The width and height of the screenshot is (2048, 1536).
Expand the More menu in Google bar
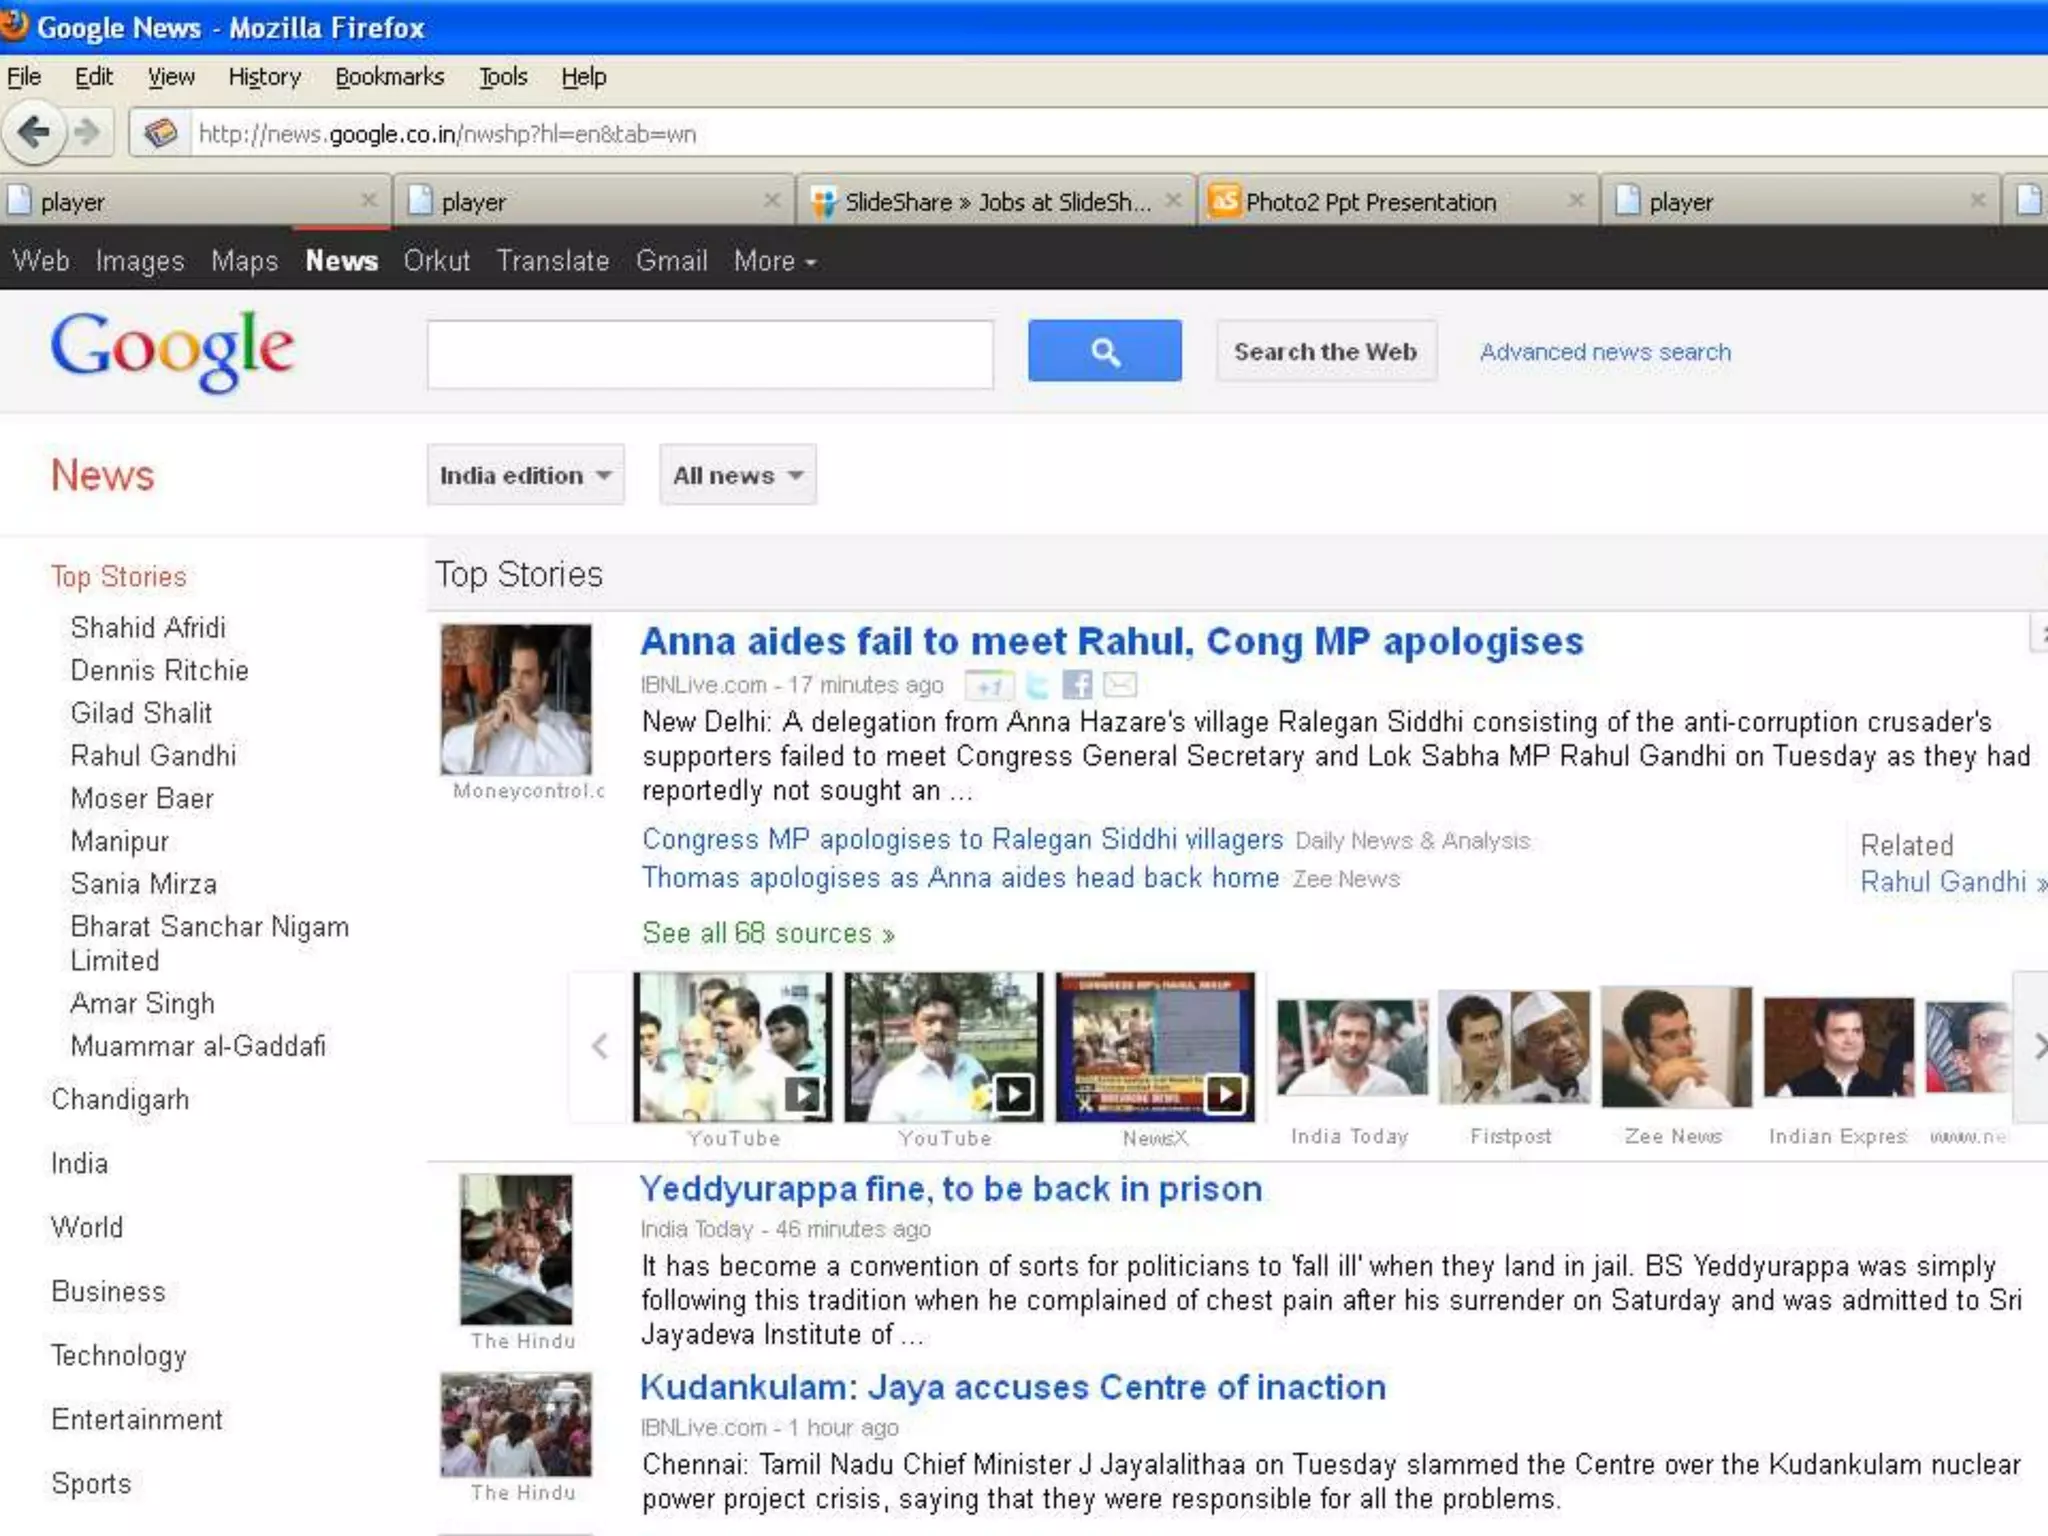point(775,261)
